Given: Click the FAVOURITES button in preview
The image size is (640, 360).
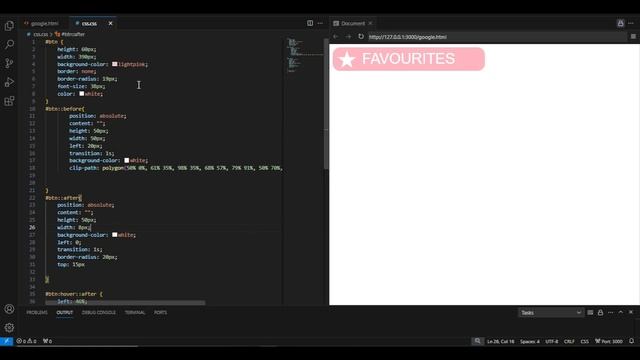Looking at the screenshot, I should (x=409, y=59).
